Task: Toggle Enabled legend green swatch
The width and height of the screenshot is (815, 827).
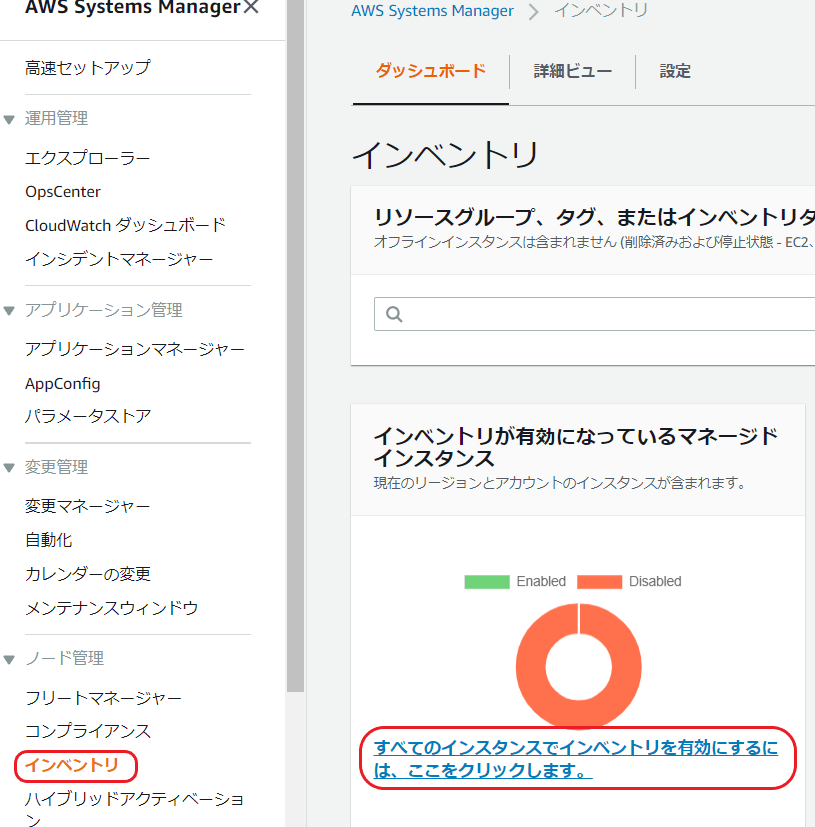Action: [487, 582]
